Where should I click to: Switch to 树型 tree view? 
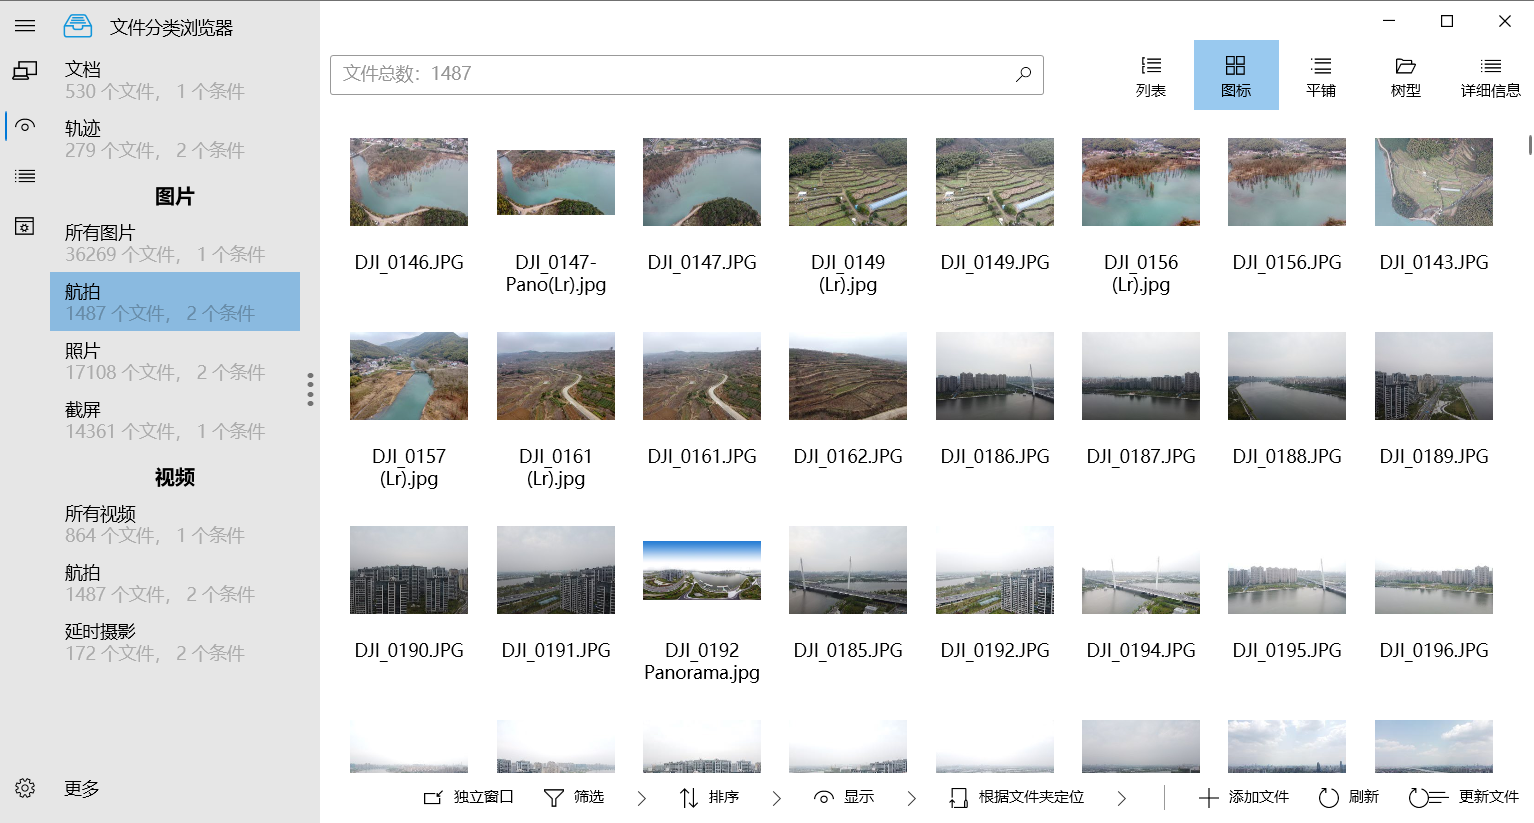tap(1405, 75)
